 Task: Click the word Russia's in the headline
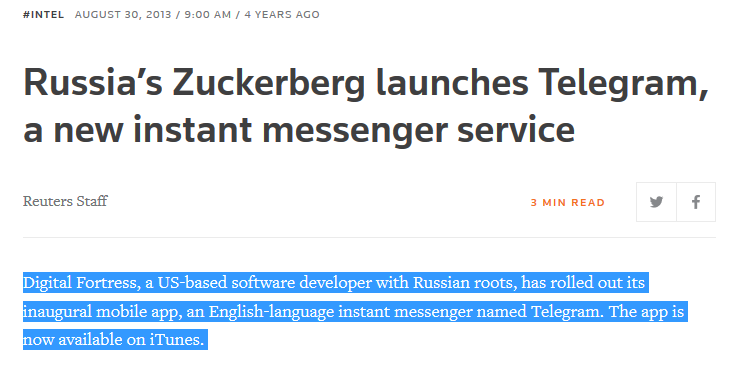pos(93,83)
